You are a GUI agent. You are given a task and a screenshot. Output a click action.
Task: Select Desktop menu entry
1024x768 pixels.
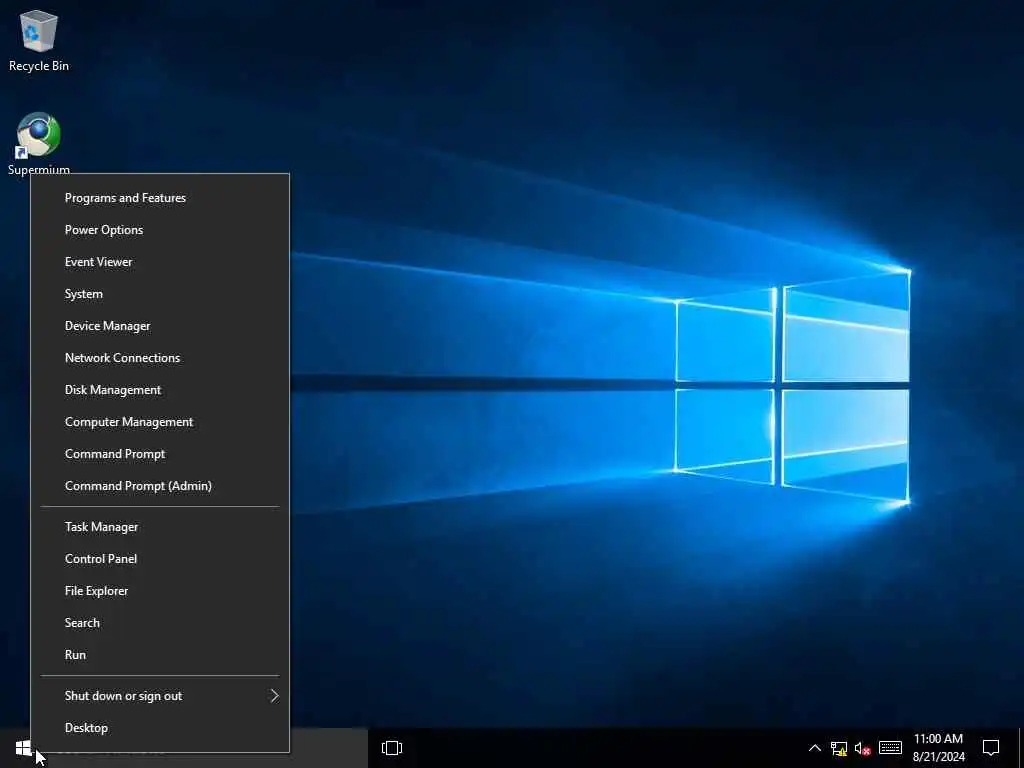160,728
